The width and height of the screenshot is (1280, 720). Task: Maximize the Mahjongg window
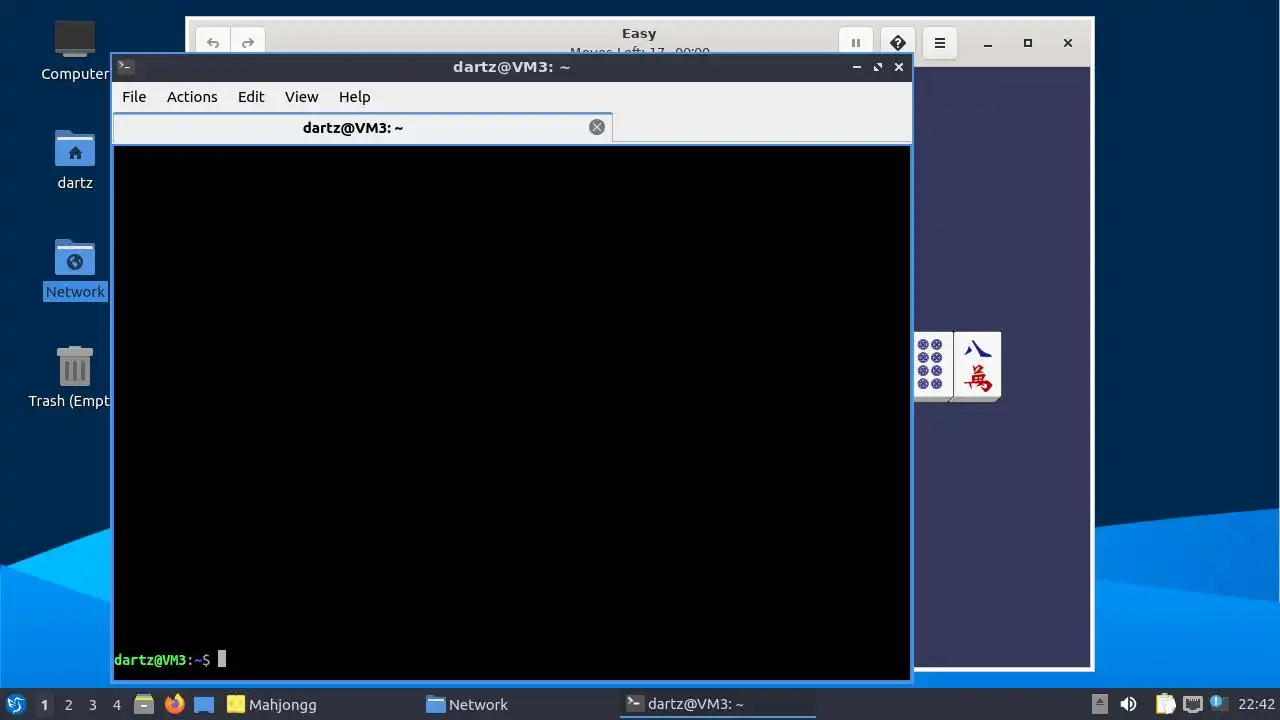coord(1028,43)
